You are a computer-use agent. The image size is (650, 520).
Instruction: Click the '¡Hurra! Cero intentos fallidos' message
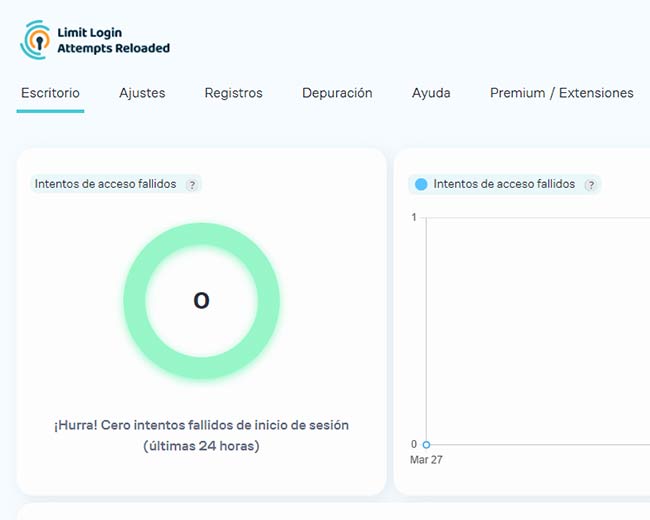pos(201,425)
